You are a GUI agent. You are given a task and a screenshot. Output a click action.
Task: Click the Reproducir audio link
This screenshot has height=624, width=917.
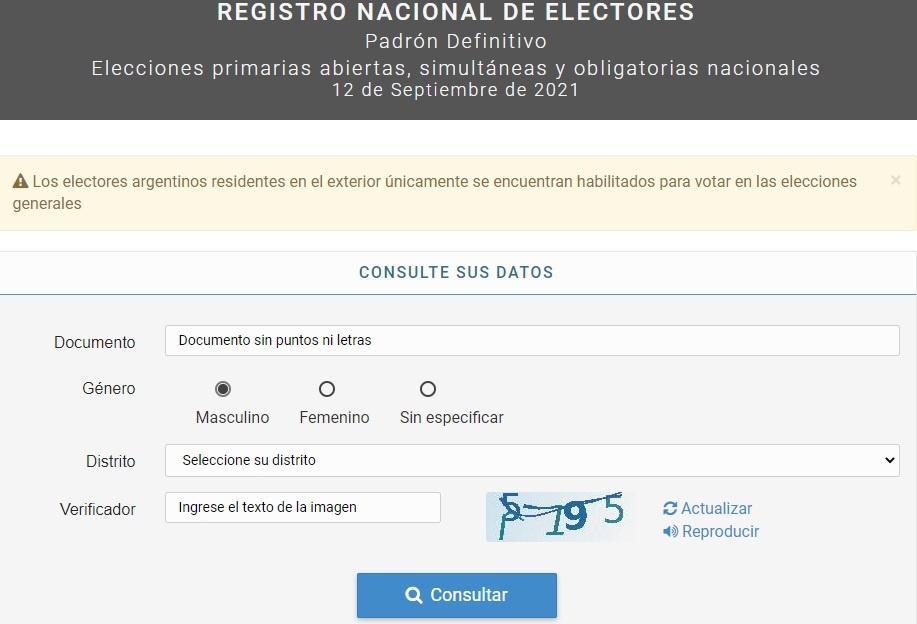(720, 531)
